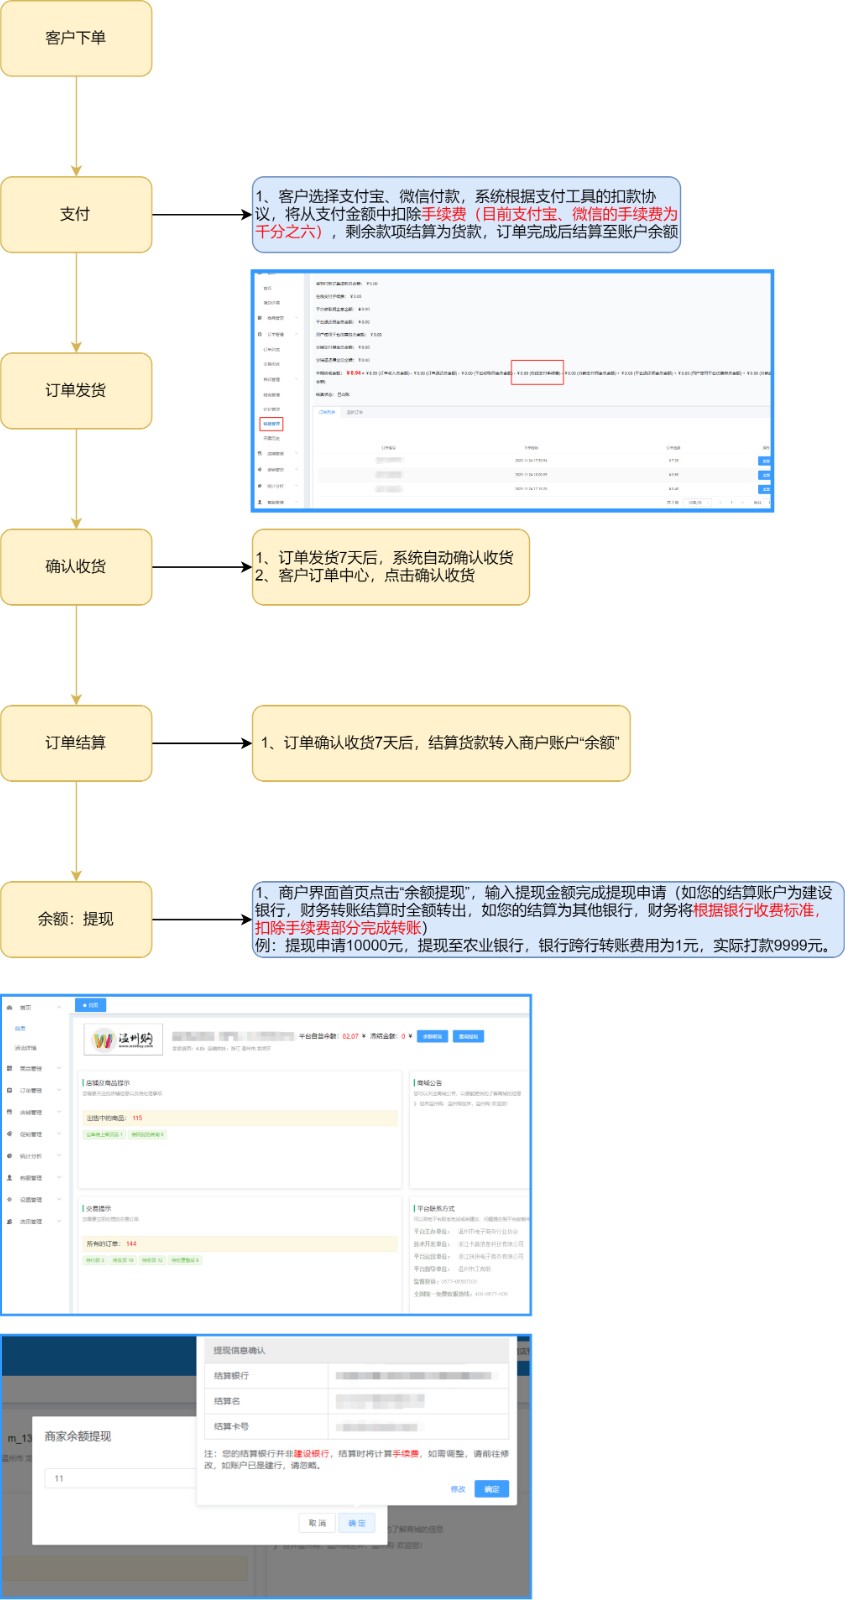
Task: Open the blue 首页 tab above the dashboard
Action: click(x=90, y=1005)
